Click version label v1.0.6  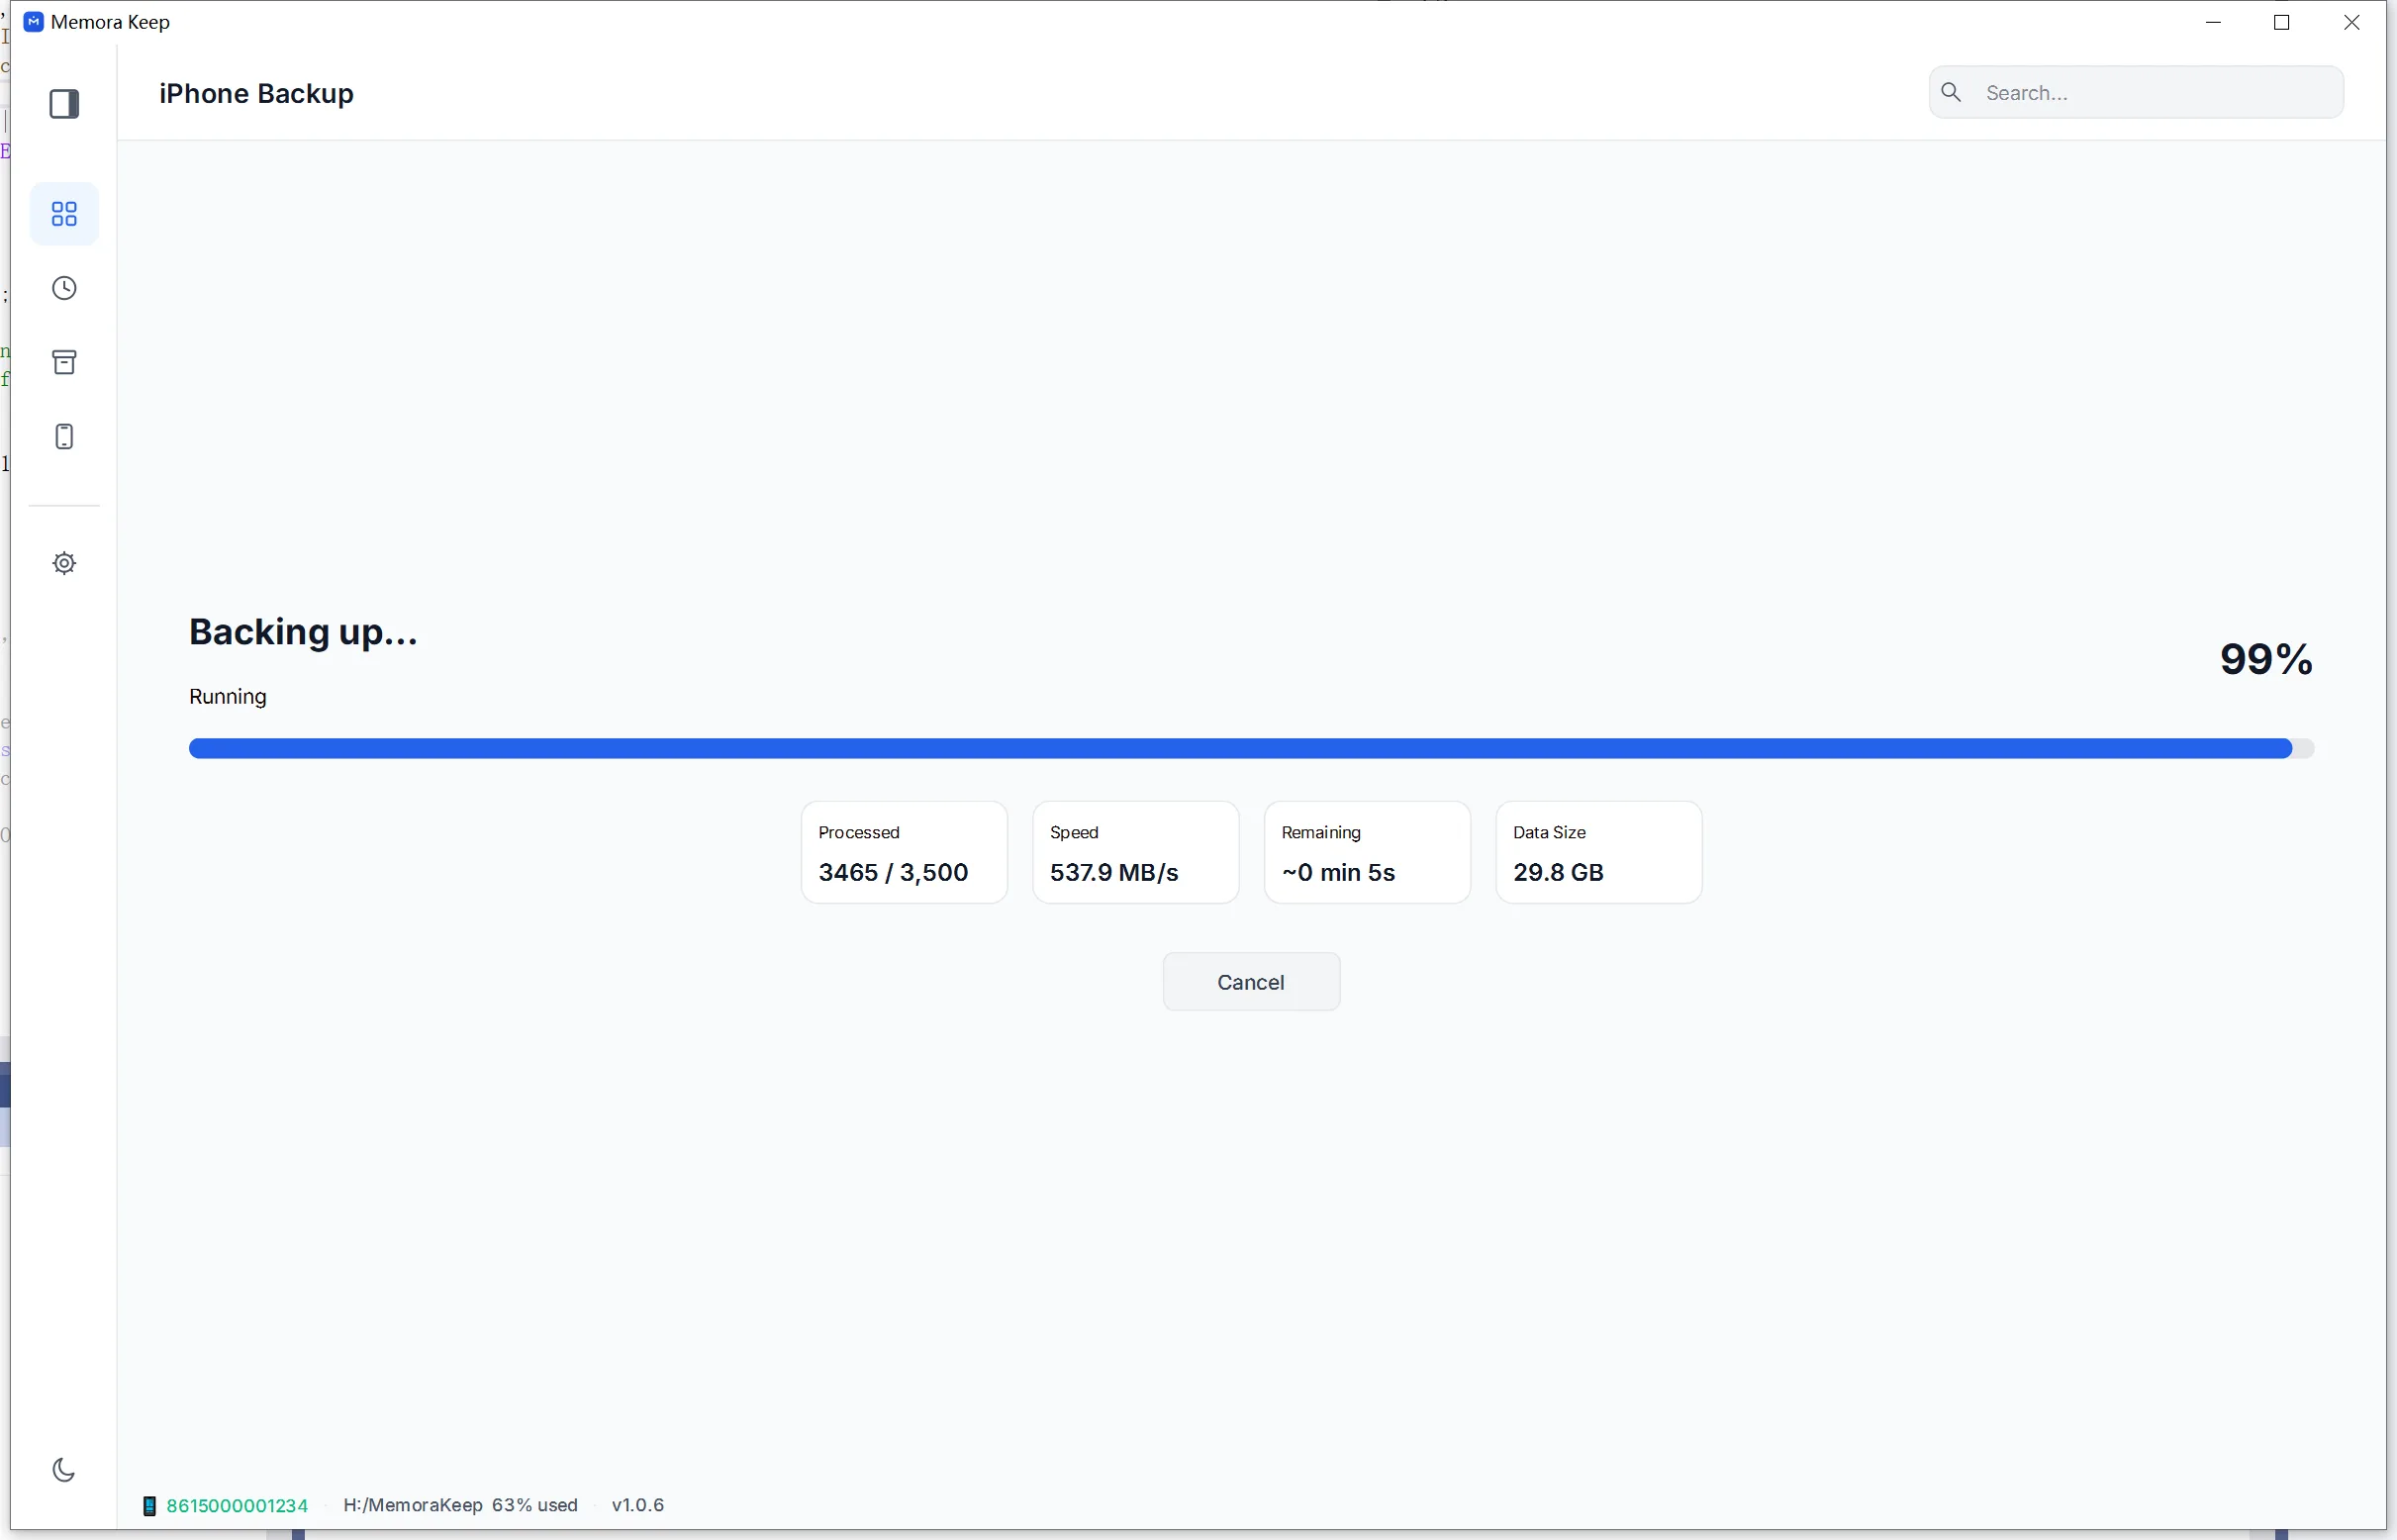(638, 1506)
